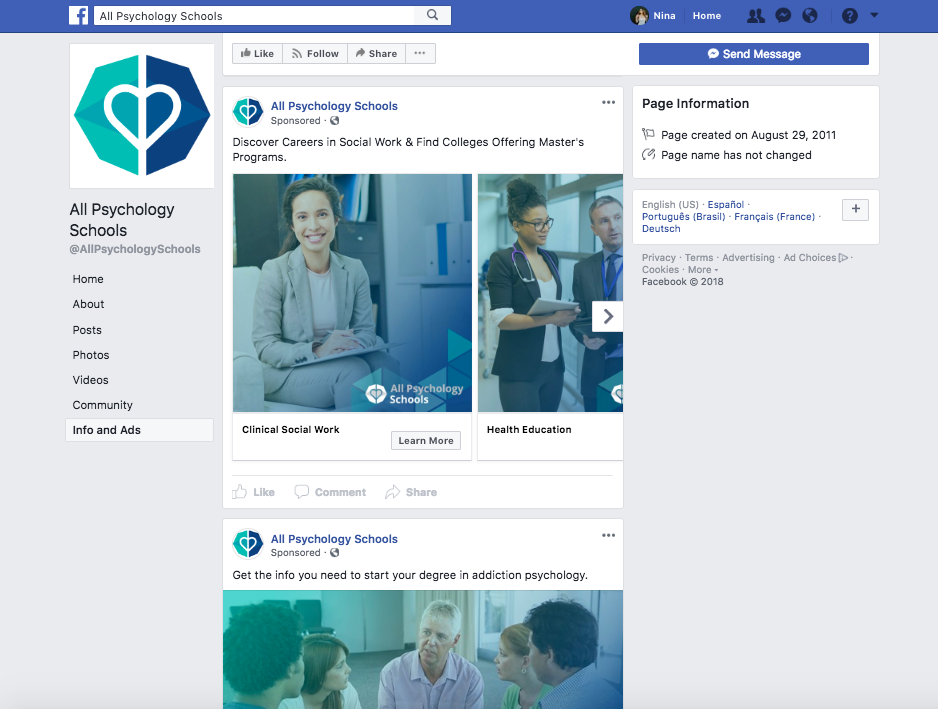Click the search magnifier button

[433, 16]
